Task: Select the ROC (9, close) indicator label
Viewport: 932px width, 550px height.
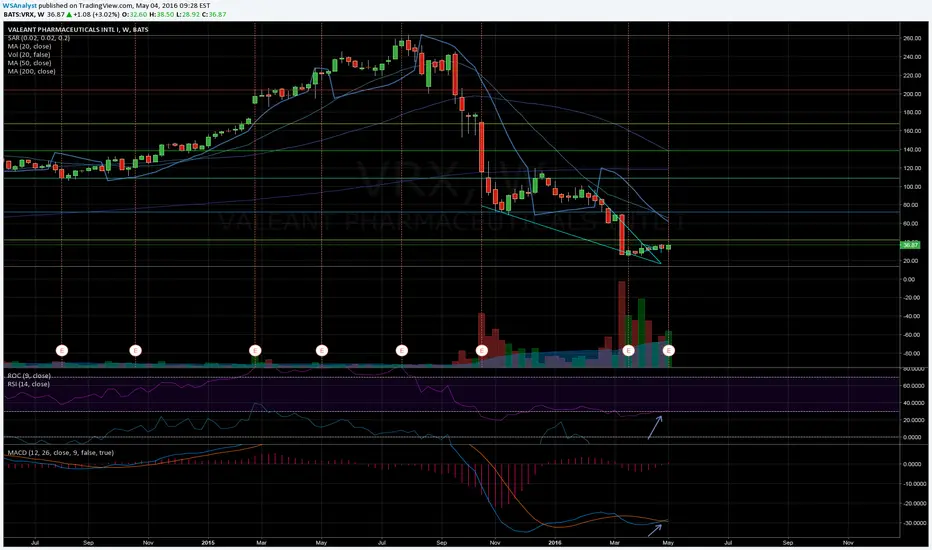Action: (x=29, y=376)
